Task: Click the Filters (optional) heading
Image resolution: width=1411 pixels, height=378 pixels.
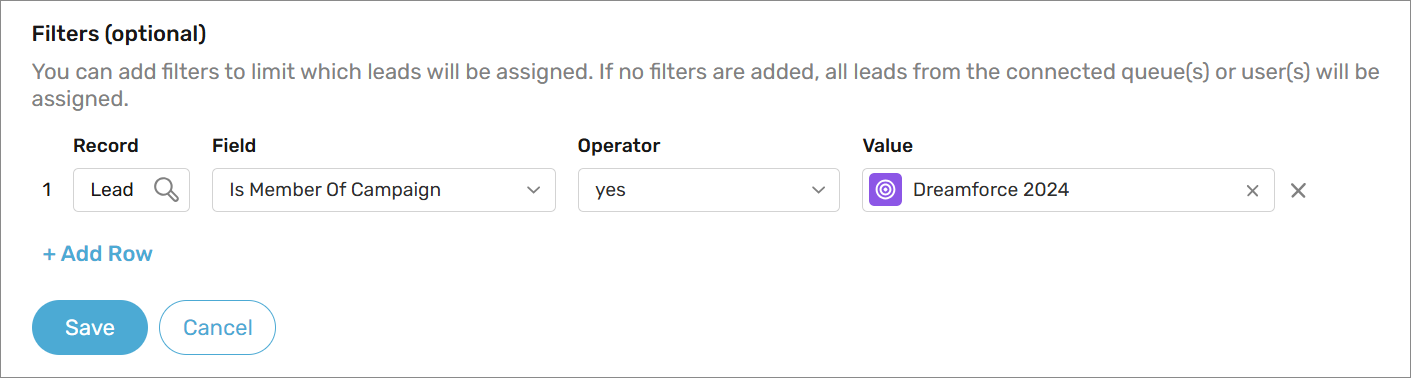Action: (119, 34)
